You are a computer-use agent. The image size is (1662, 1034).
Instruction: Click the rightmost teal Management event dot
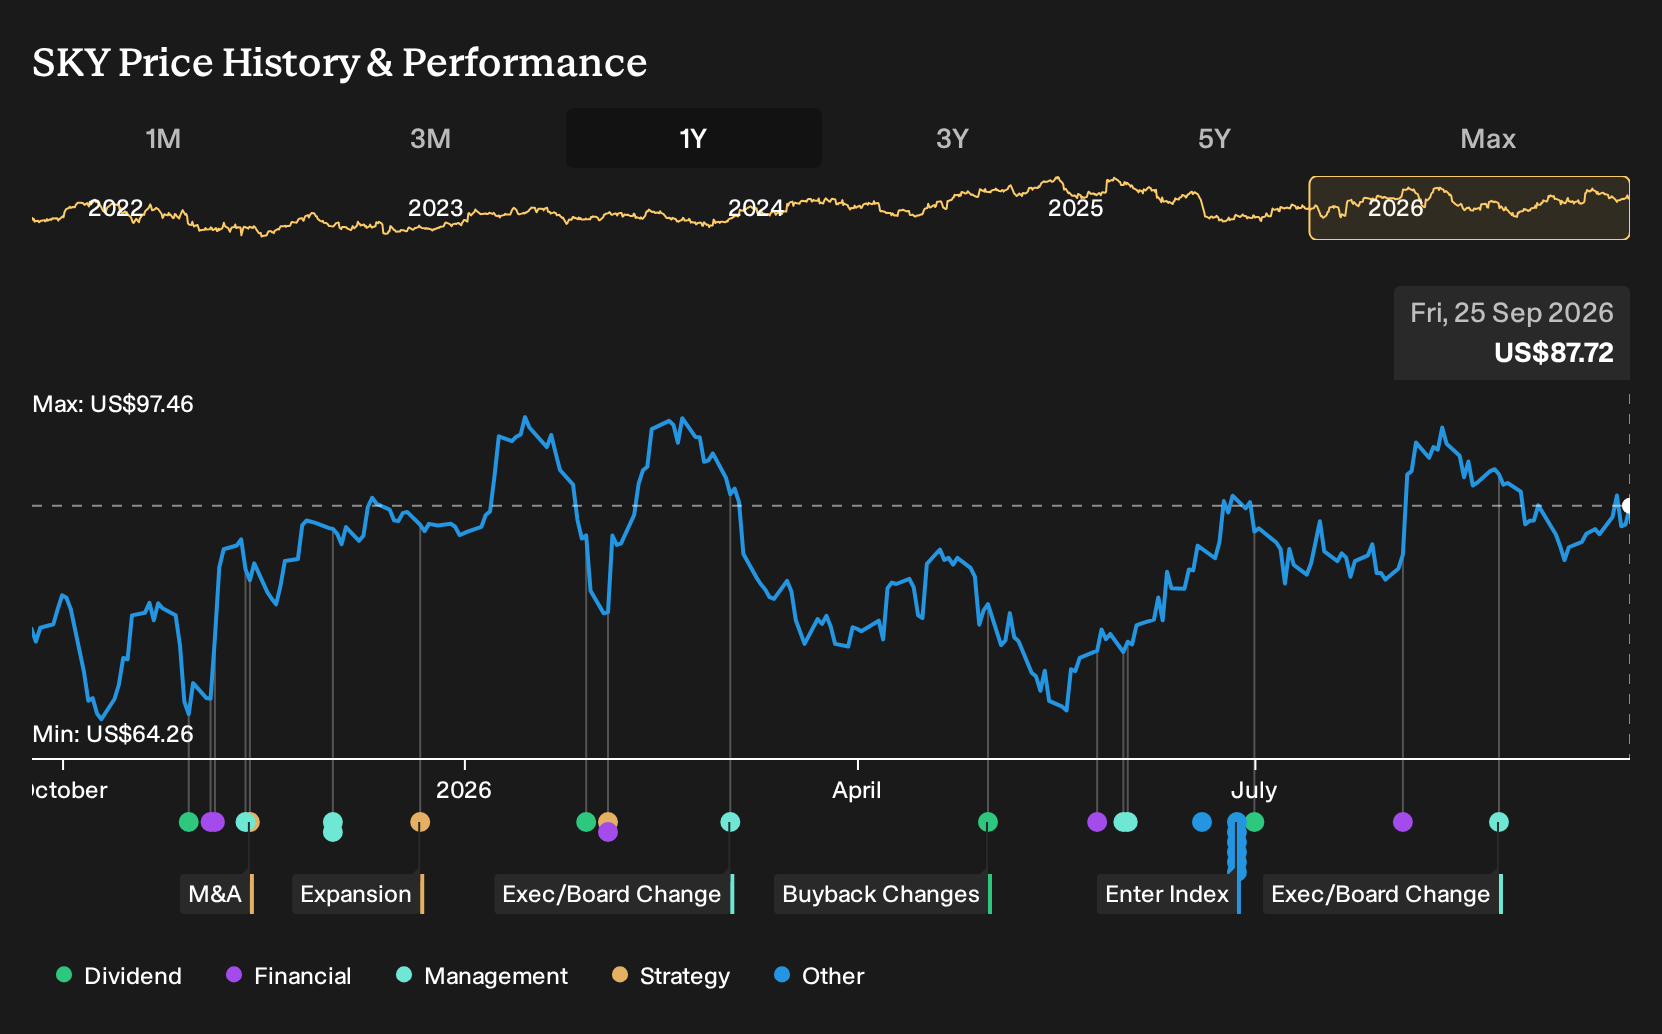1499,822
